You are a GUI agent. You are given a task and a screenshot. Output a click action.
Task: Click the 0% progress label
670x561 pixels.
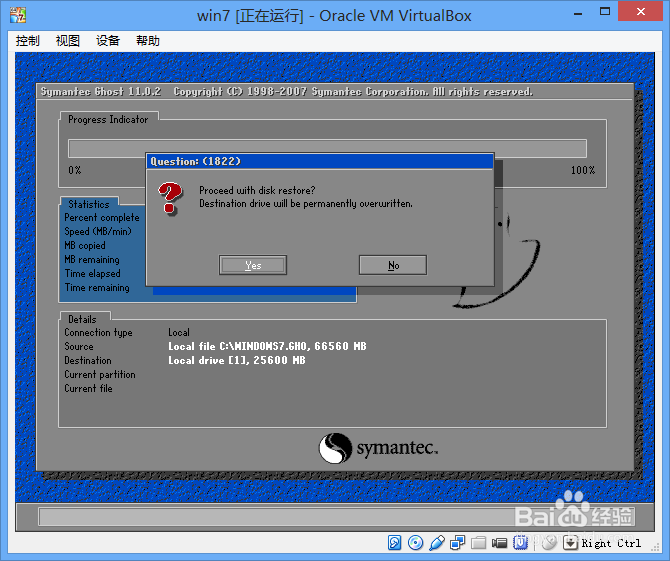pos(75,170)
